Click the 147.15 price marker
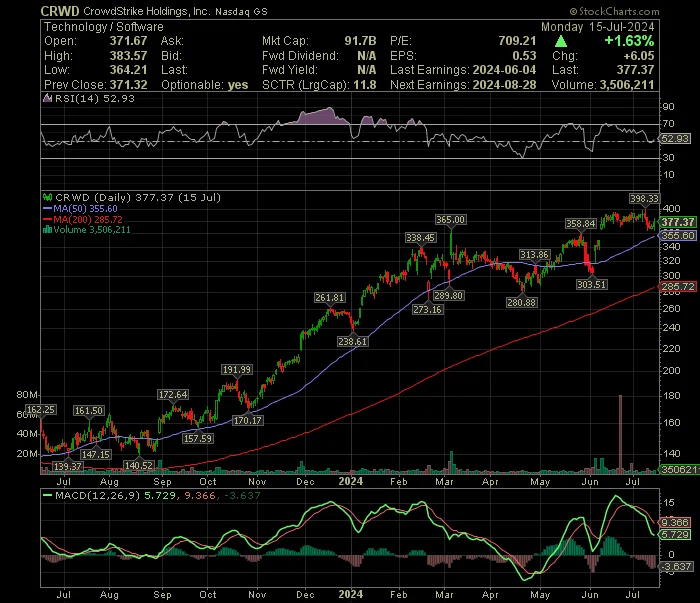 coord(96,454)
